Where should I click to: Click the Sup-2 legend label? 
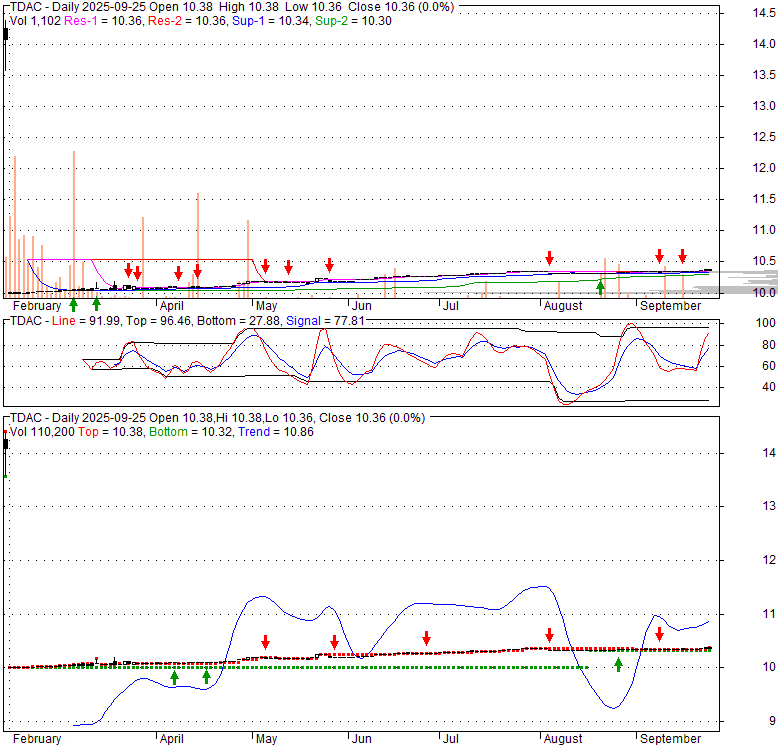click(331, 21)
